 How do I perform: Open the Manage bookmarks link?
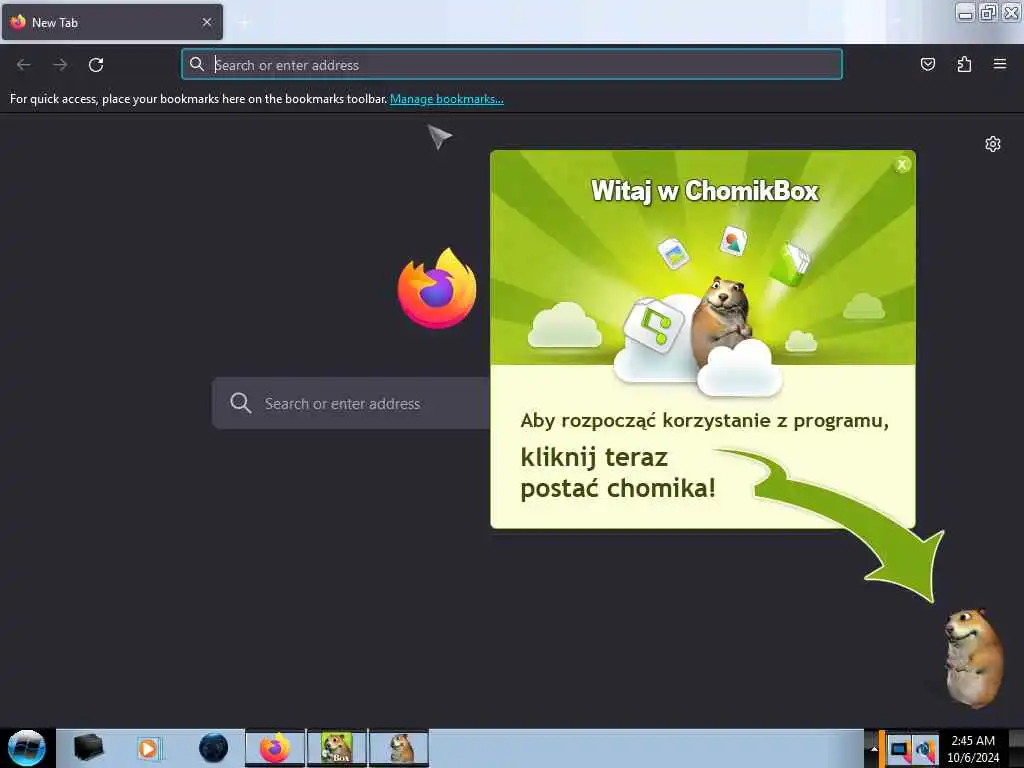tap(447, 99)
